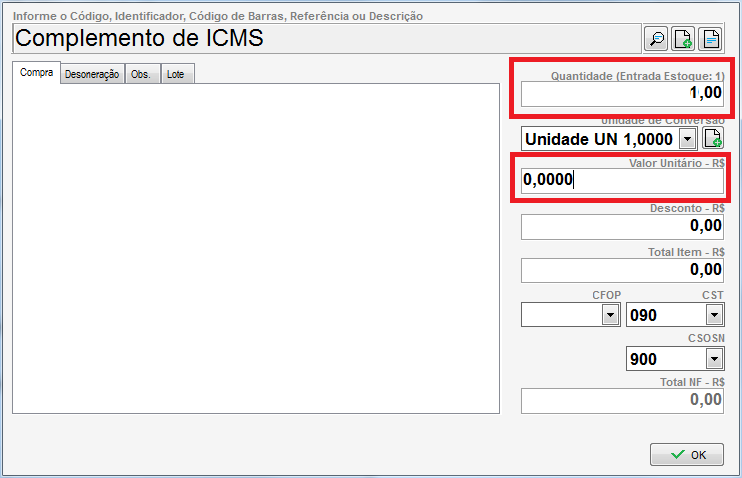
Task: Click add icon beside Unidade de Conversão
Action: [712, 138]
